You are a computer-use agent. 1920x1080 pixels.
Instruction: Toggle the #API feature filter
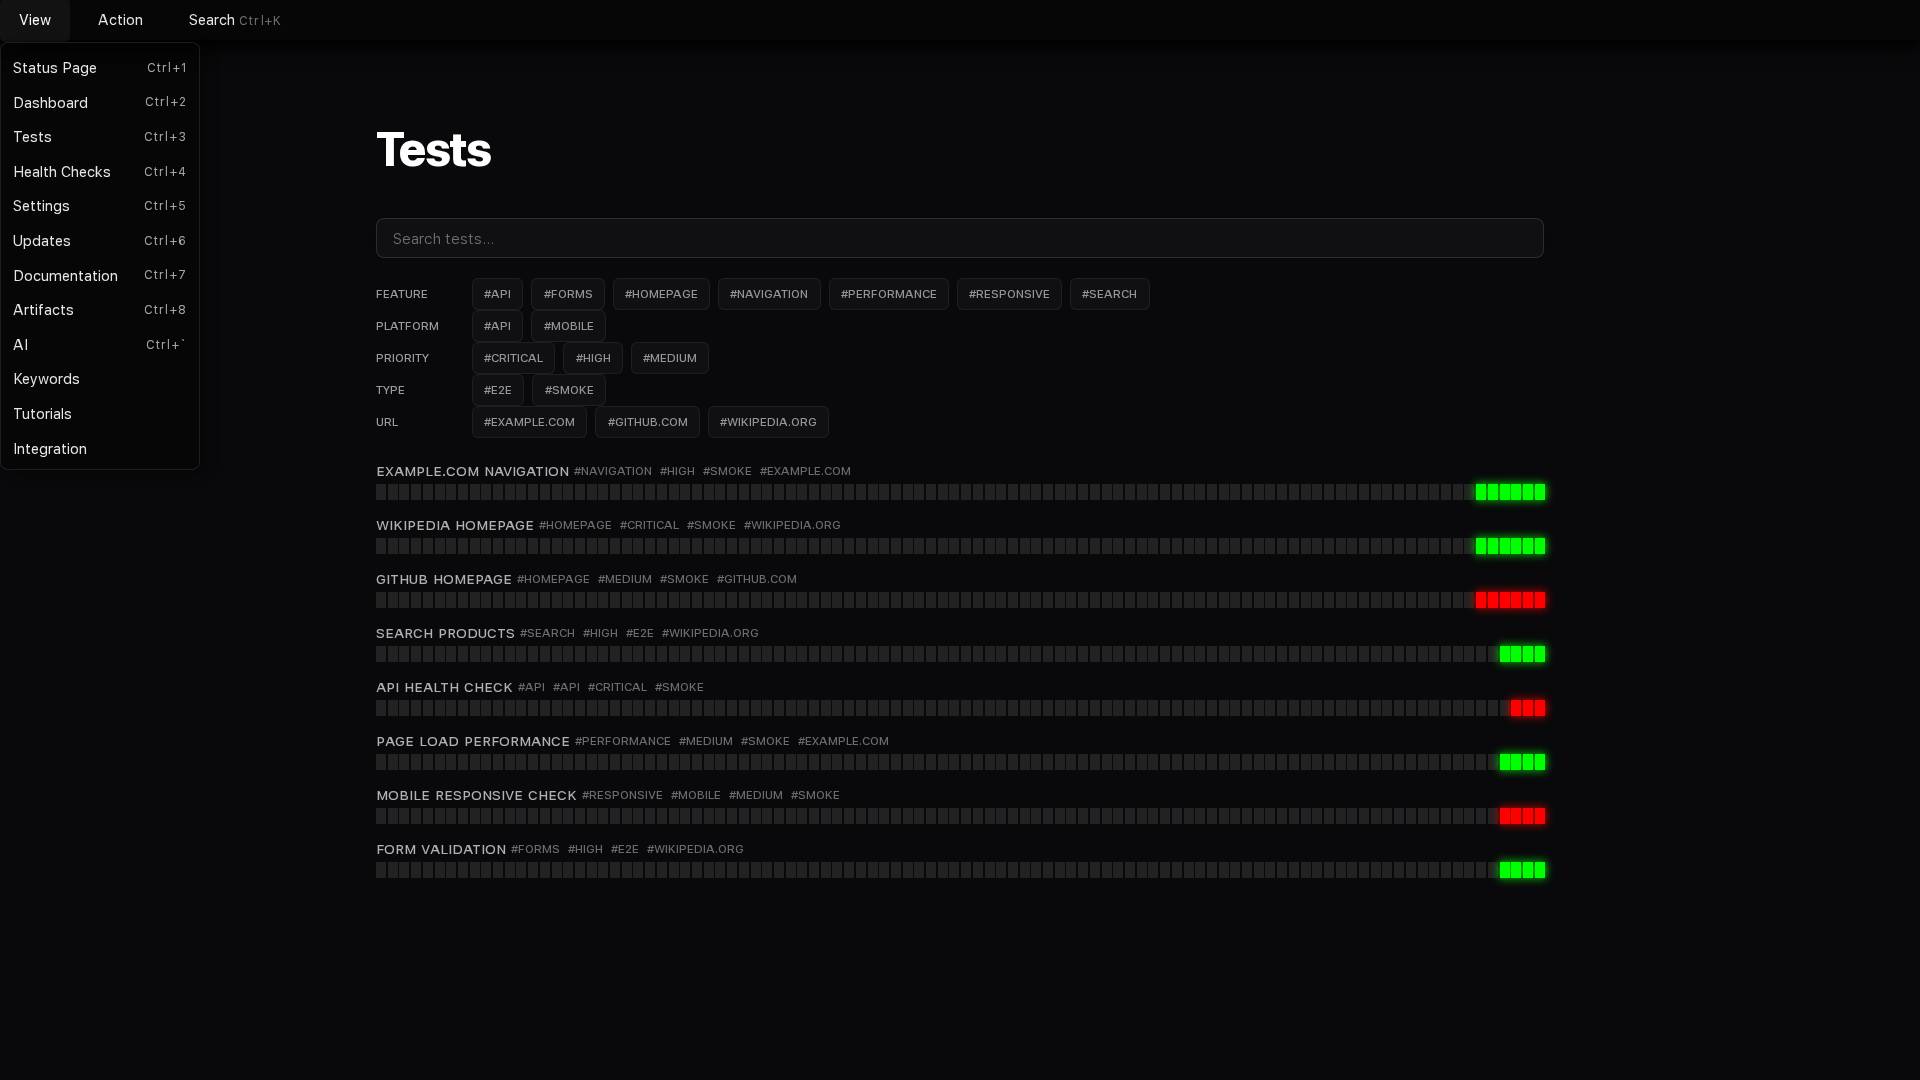click(x=497, y=293)
